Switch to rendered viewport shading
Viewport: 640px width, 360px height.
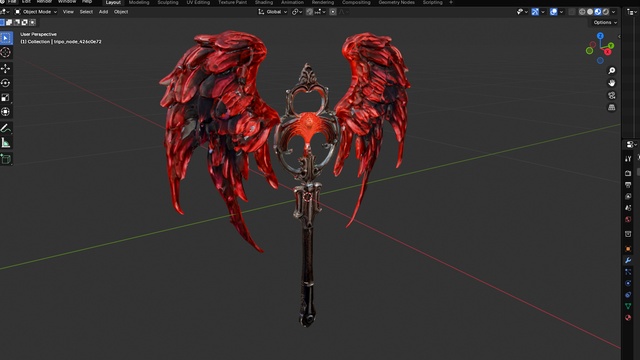606,12
